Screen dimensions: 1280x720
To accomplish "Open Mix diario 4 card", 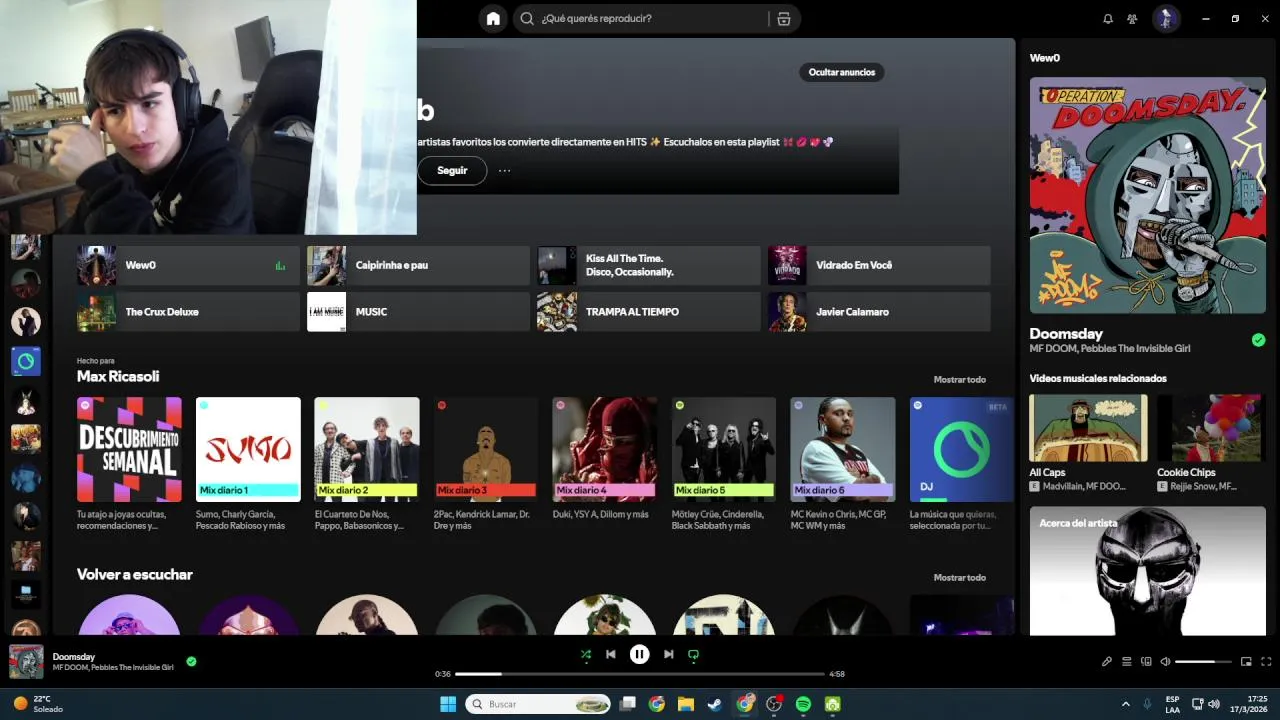I will click(x=605, y=463).
